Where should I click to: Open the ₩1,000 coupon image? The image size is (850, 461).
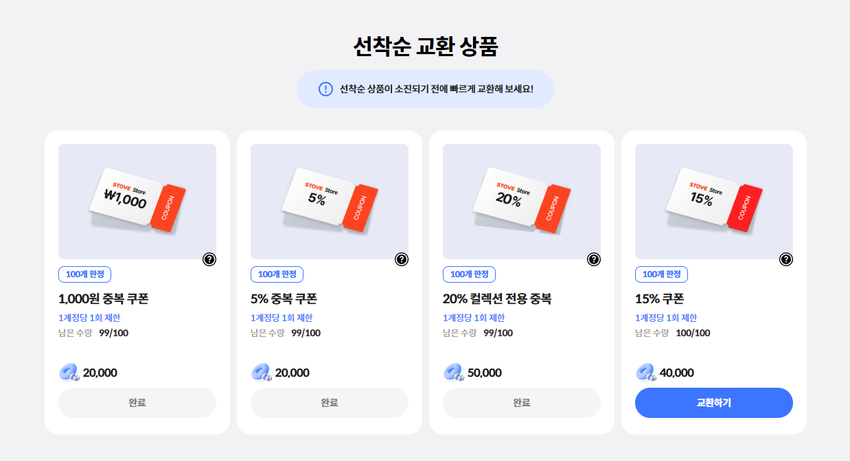click(137, 201)
